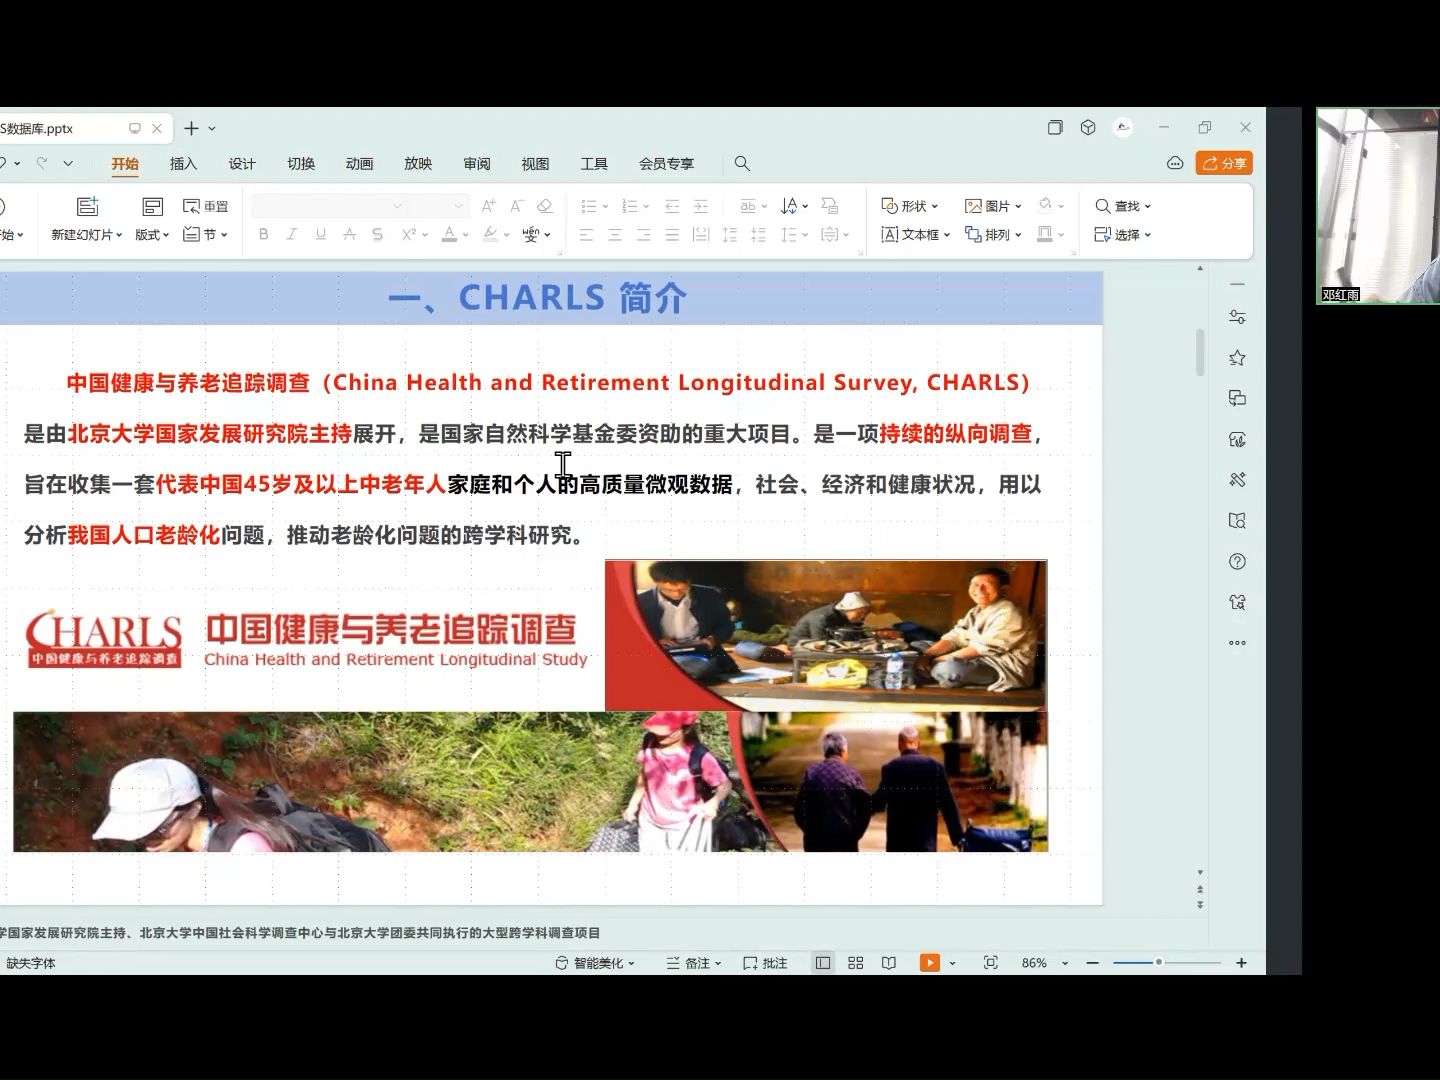Open the 排列 arrange dropdown

[993, 234]
